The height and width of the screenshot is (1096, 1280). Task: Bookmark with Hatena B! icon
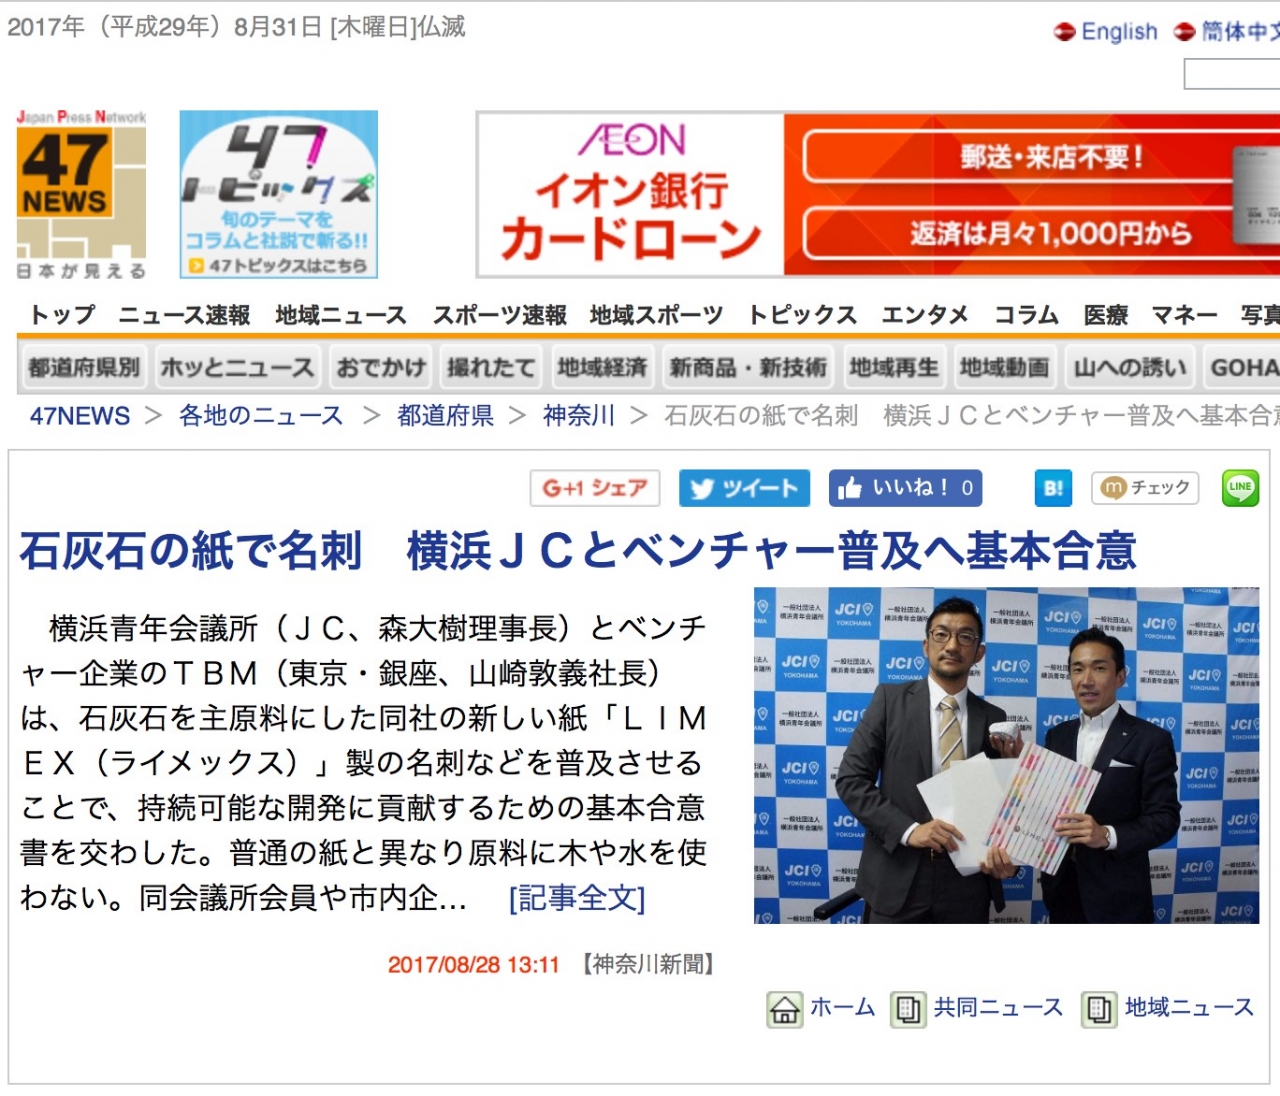1053,488
